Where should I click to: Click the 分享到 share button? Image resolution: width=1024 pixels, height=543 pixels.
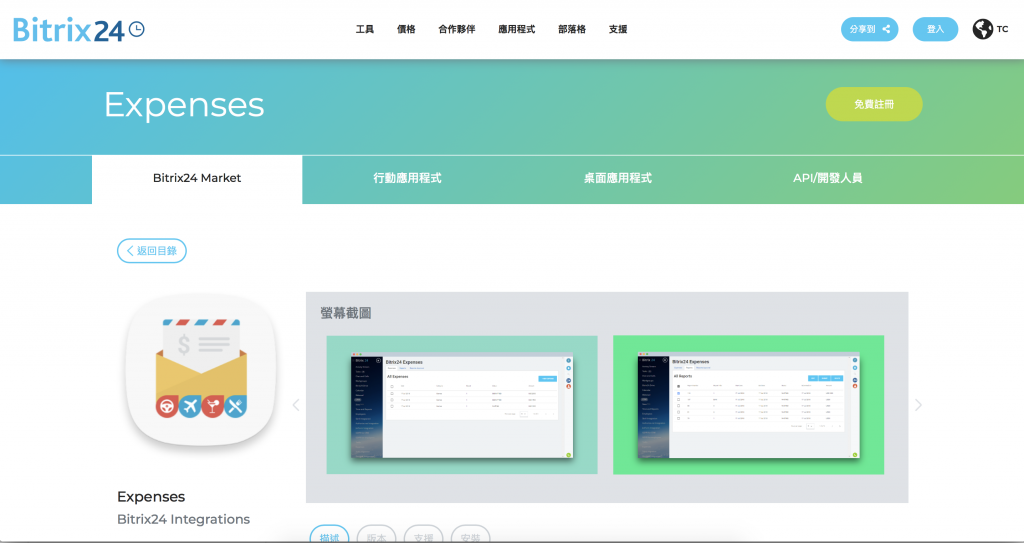point(869,29)
